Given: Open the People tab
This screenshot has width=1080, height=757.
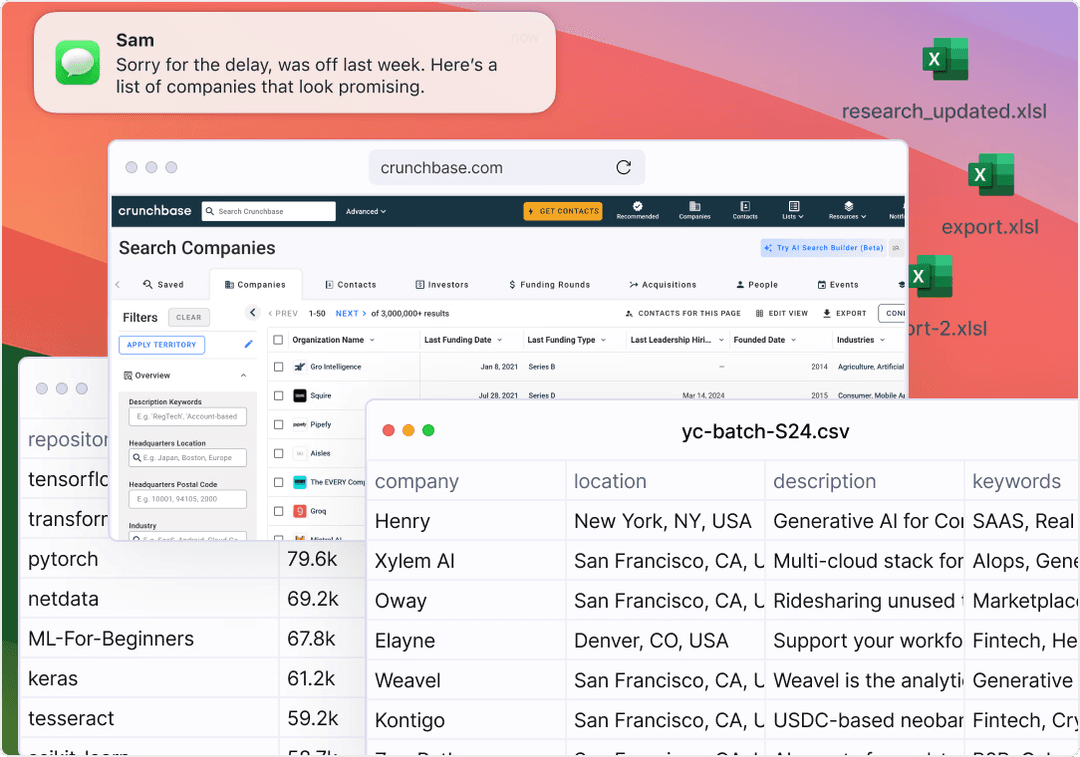Looking at the screenshot, I should point(757,284).
